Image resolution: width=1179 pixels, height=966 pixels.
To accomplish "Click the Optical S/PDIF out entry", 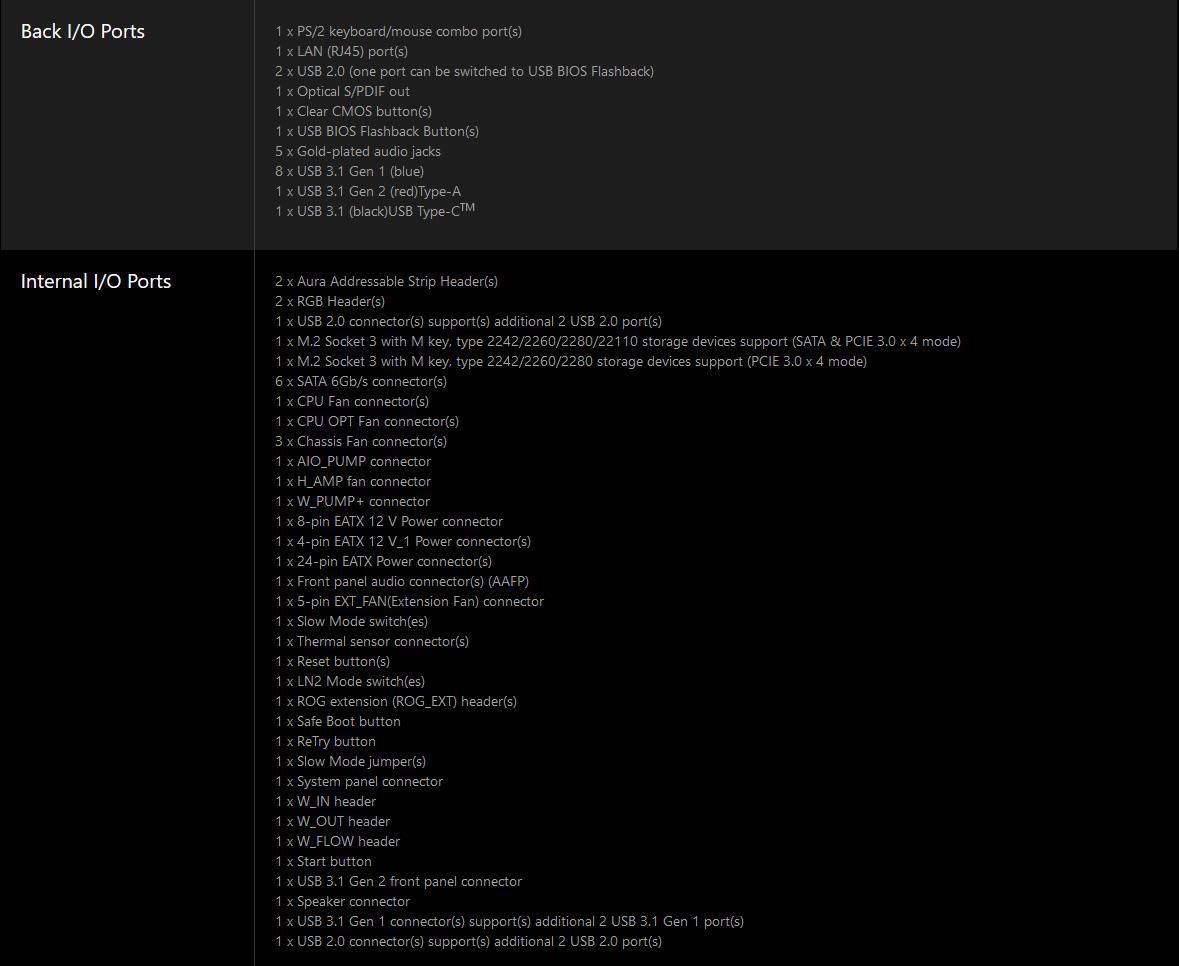I will click(x=342, y=91).
